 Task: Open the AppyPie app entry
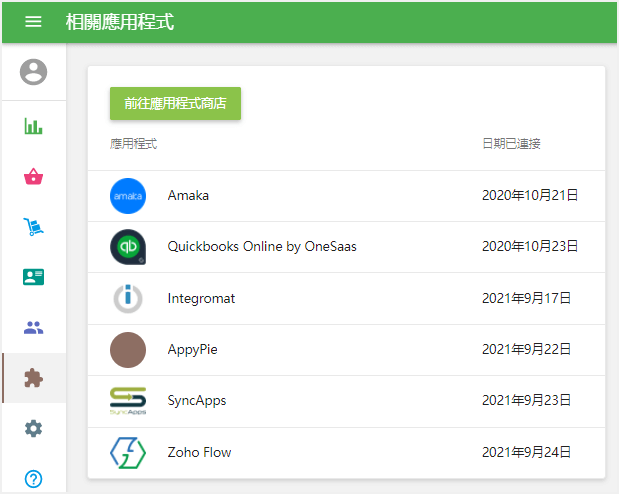click(346, 350)
